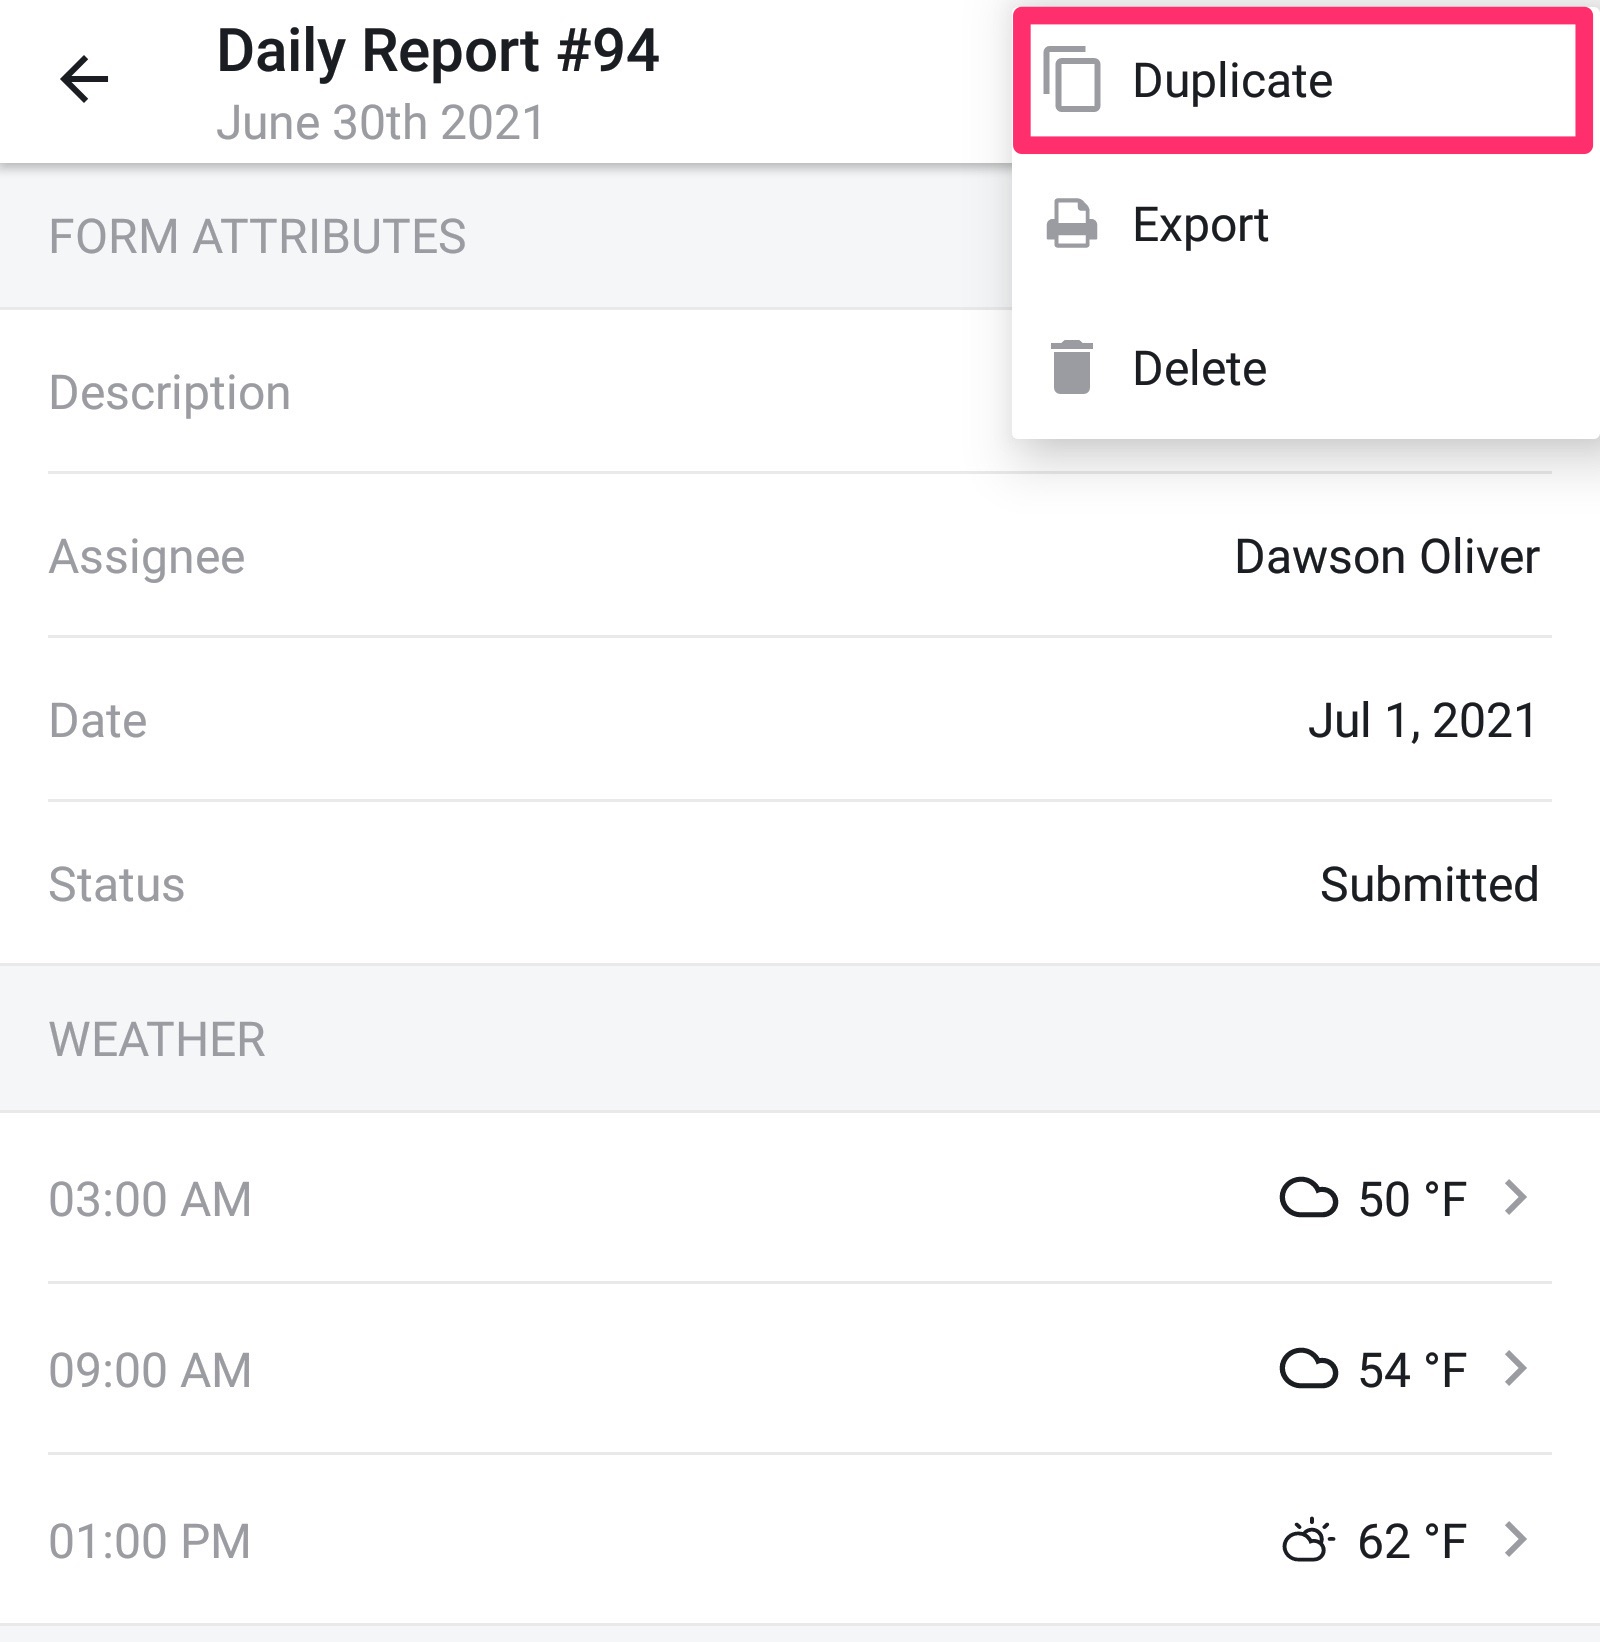Click the cloud icon for 09:00 AM
Image resolution: width=1600 pixels, height=1642 pixels.
1308,1369
